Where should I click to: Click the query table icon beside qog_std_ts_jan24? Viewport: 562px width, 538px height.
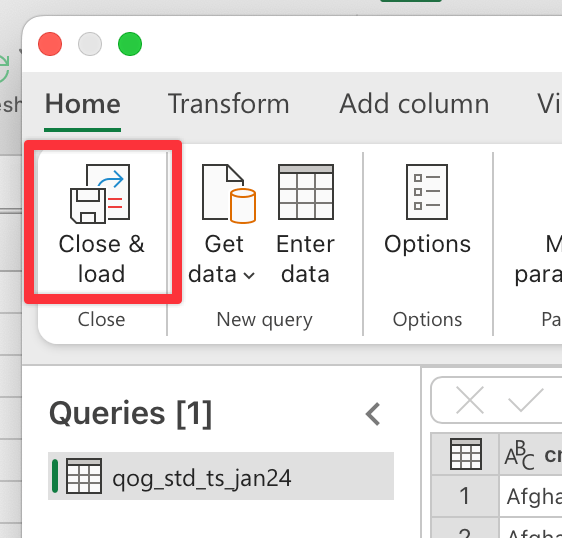coord(84,476)
